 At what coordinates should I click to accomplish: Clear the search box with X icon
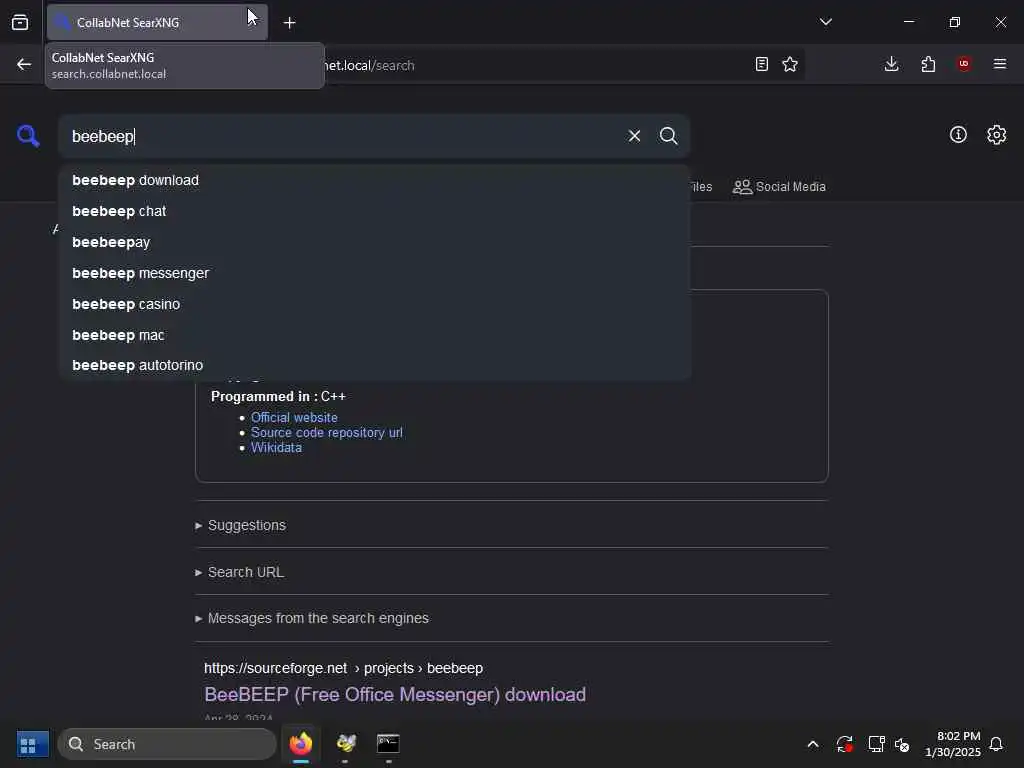(x=634, y=136)
